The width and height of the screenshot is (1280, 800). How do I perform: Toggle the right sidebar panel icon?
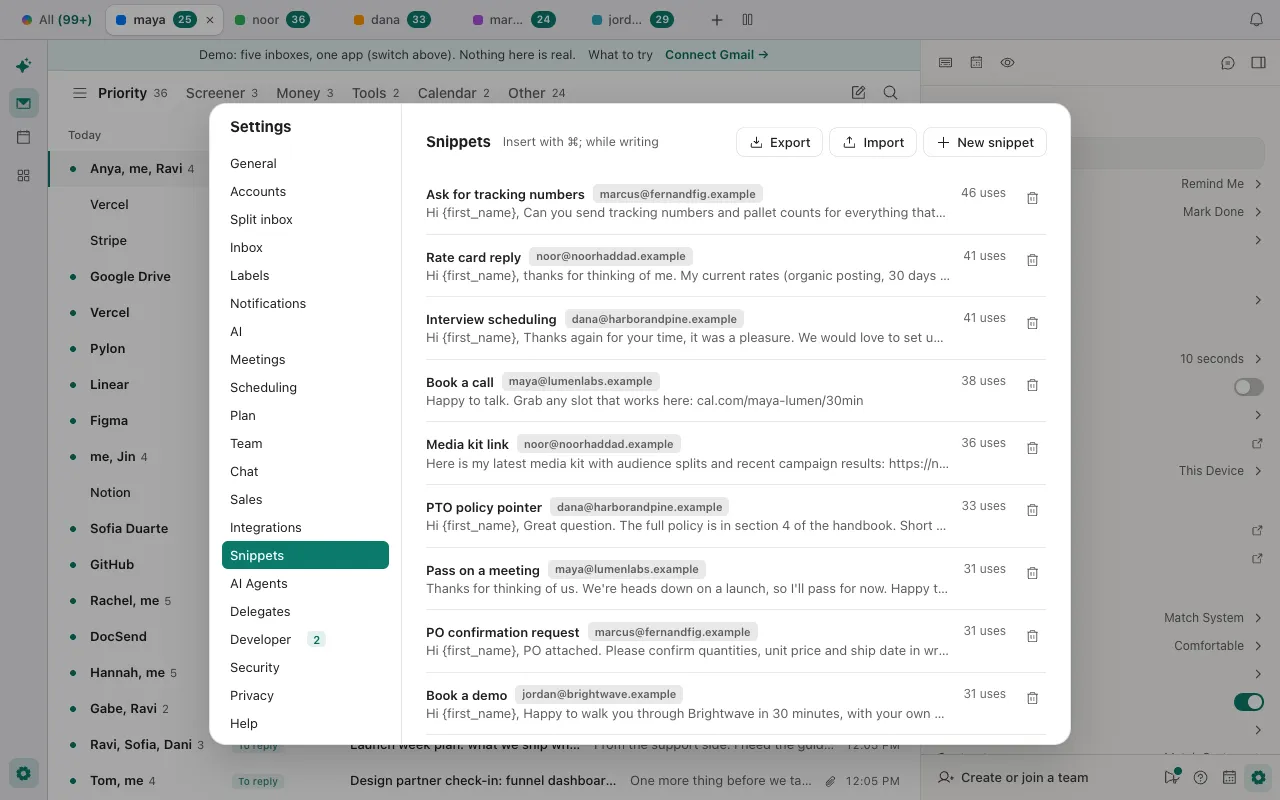tap(1258, 63)
